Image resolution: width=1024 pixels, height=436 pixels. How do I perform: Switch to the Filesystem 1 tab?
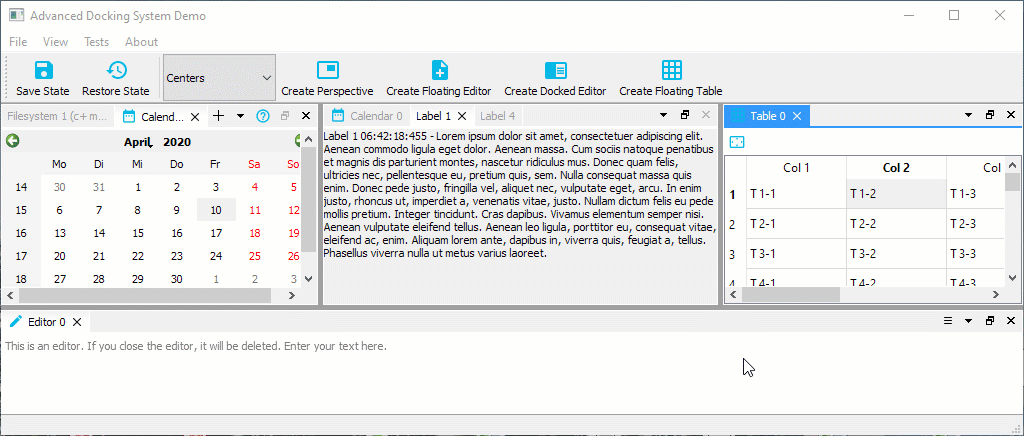[57, 116]
